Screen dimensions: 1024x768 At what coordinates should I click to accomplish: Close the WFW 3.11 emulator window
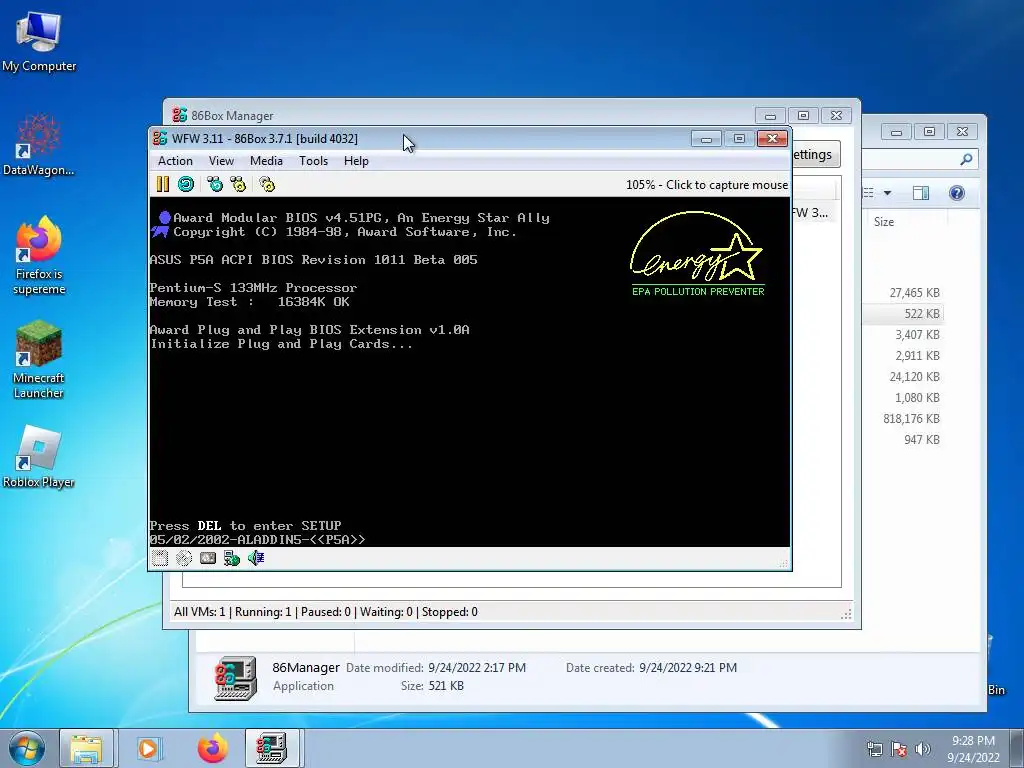(x=773, y=138)
